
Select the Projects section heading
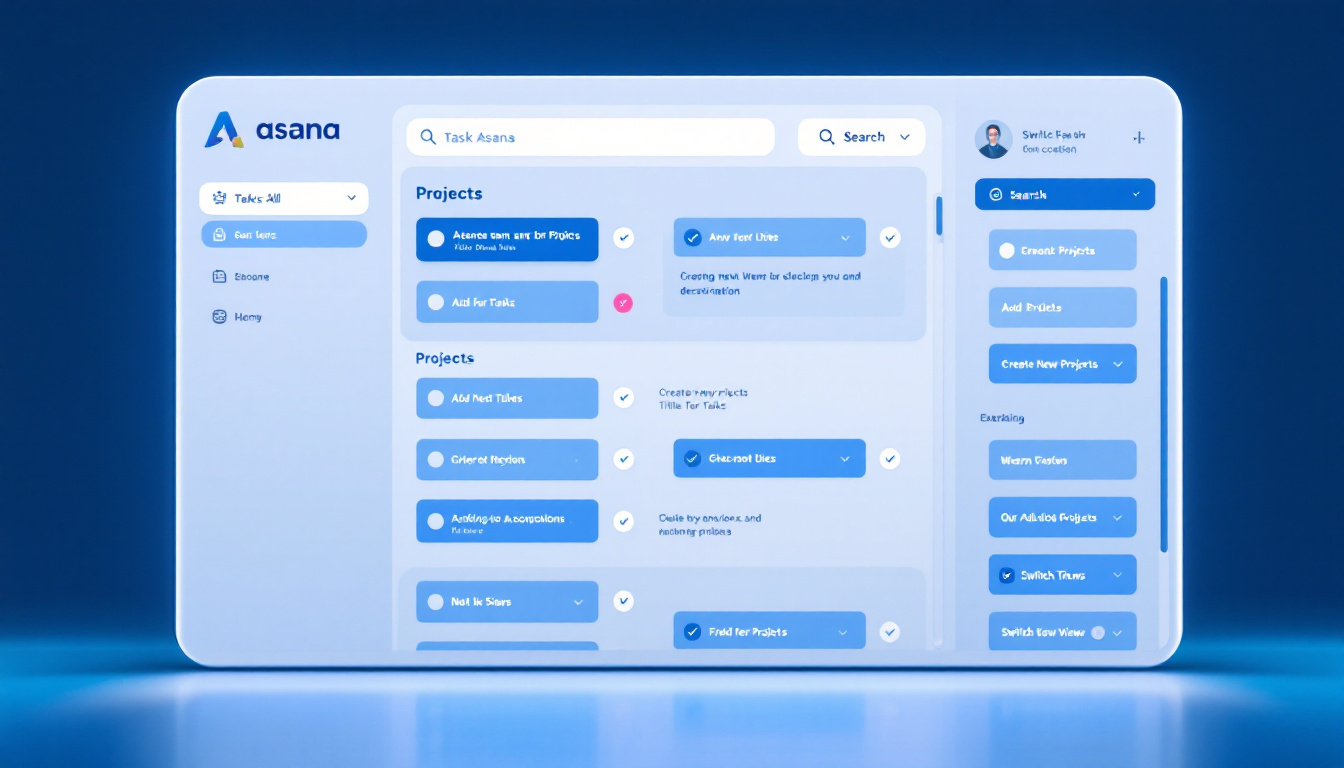coord(448,193)
